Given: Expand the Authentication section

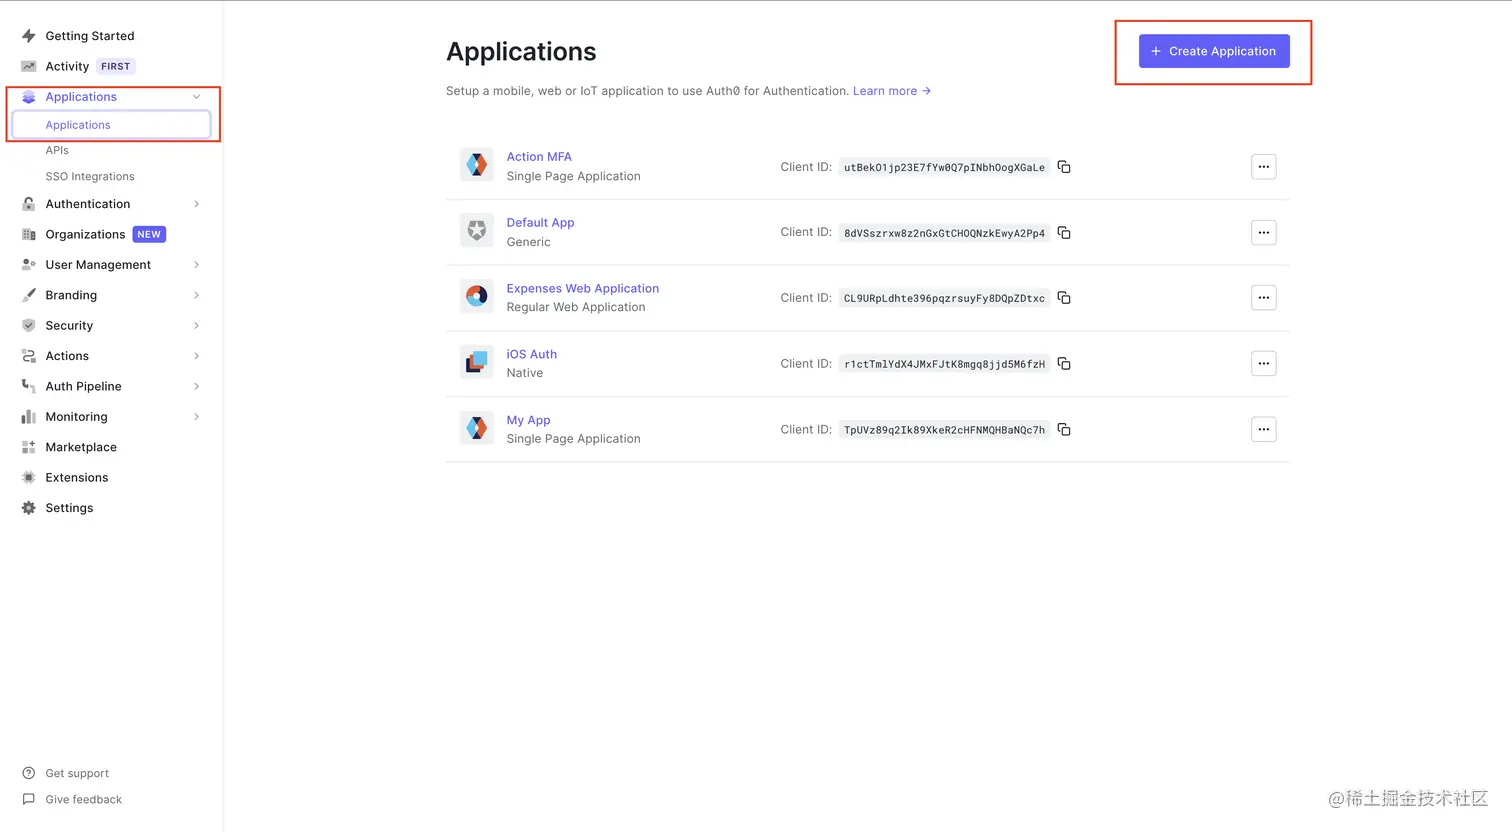Looking at the screenshot, I should pos(196,204).
